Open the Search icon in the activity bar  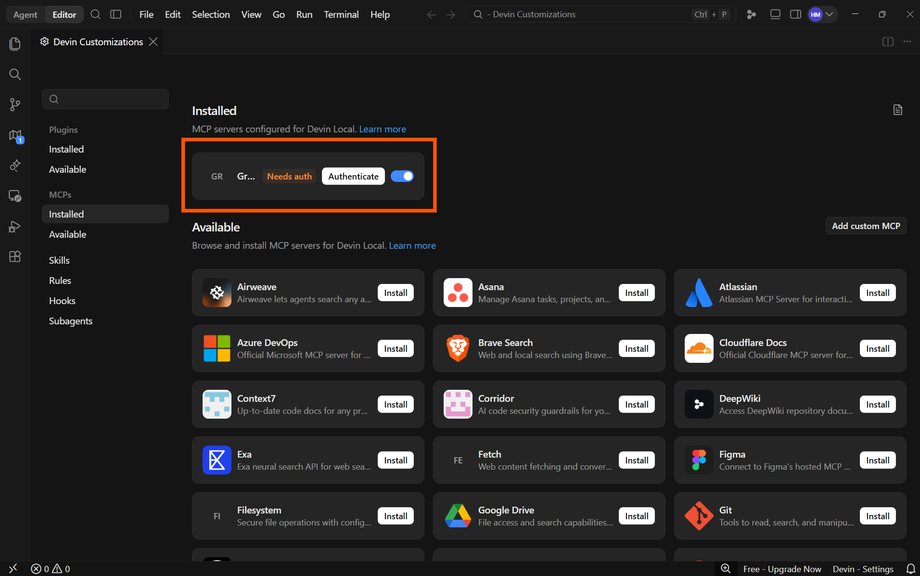[15, 74]
